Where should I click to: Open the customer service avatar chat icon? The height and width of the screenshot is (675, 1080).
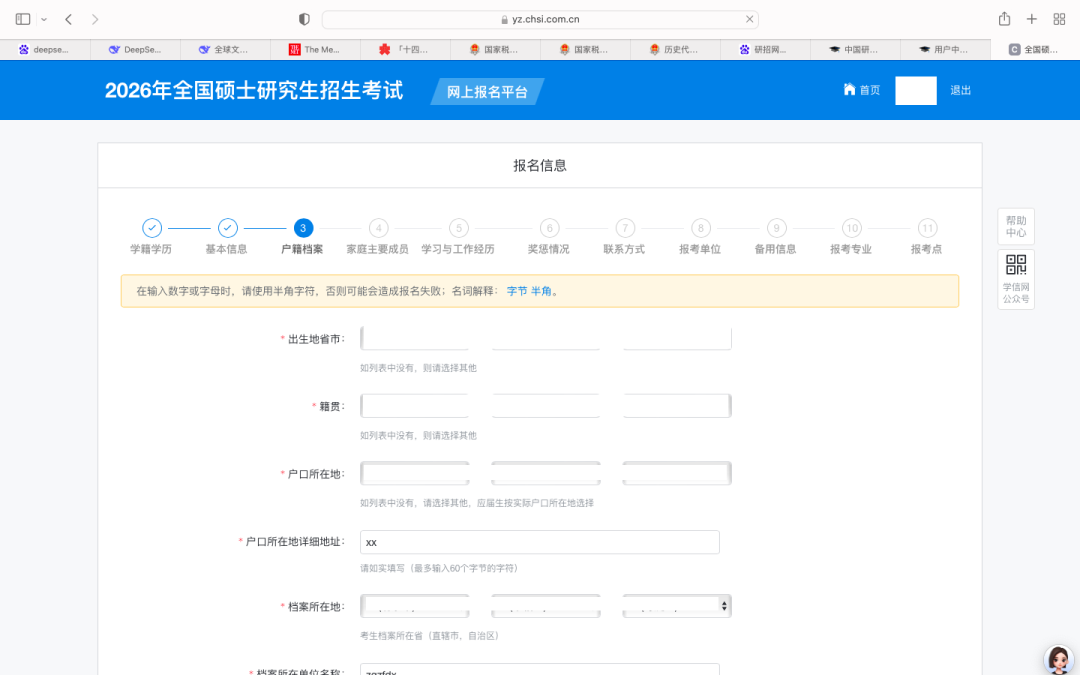(1058, 659)
